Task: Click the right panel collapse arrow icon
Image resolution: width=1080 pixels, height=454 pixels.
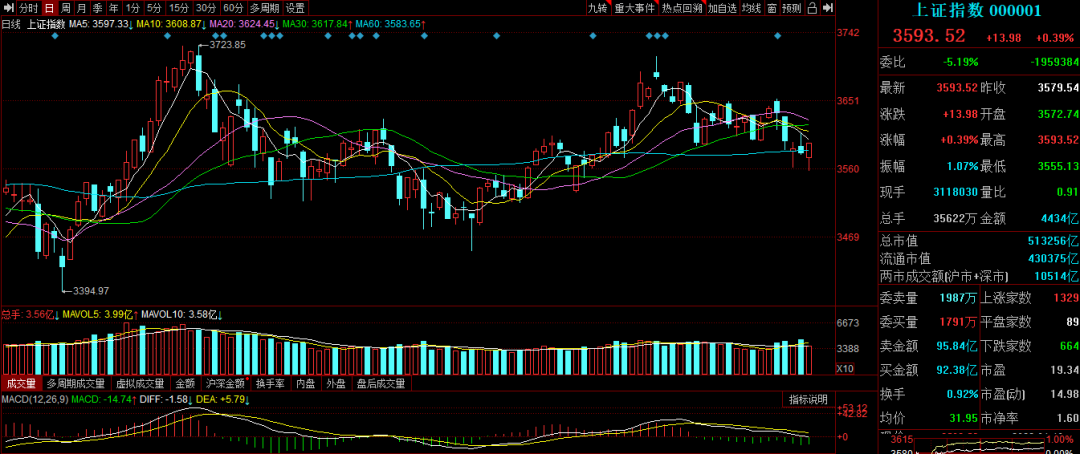Action: pos(829,8)
